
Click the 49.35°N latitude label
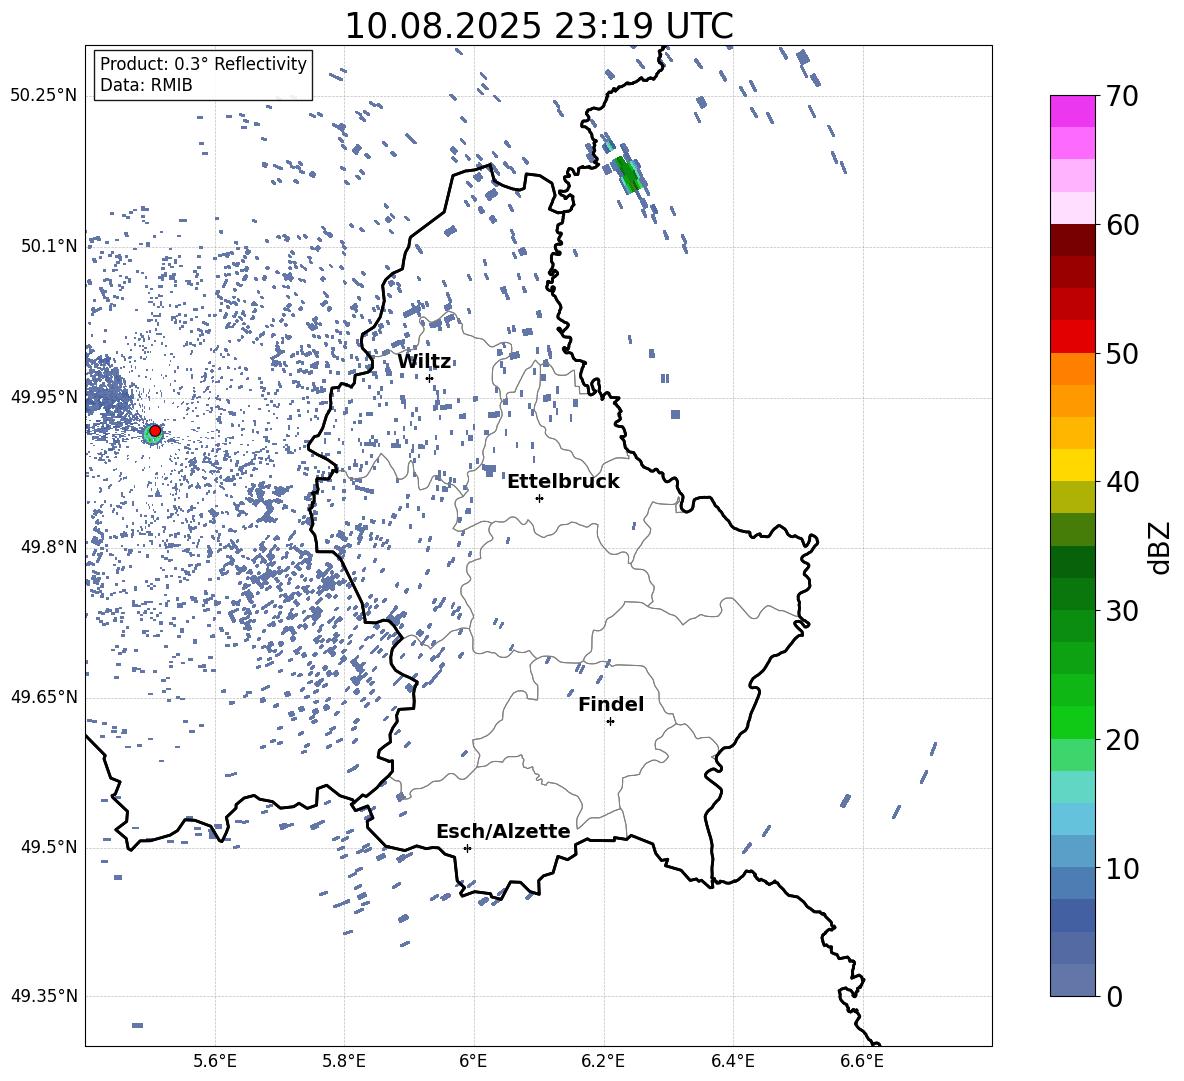pyautogui.click(x=44, y=996)
